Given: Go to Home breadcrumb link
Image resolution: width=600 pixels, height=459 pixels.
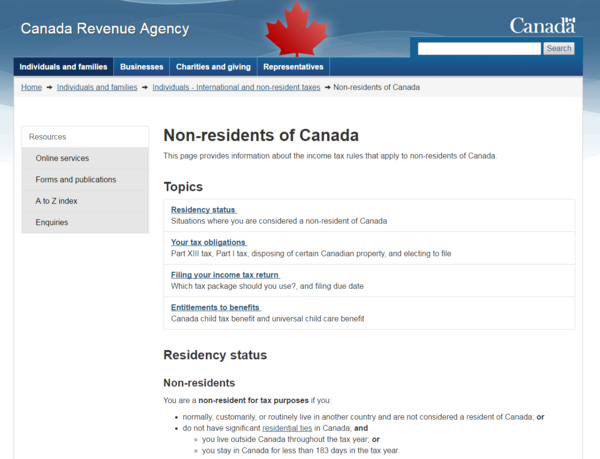Looking at the screenshot, I should click(31, 87).
